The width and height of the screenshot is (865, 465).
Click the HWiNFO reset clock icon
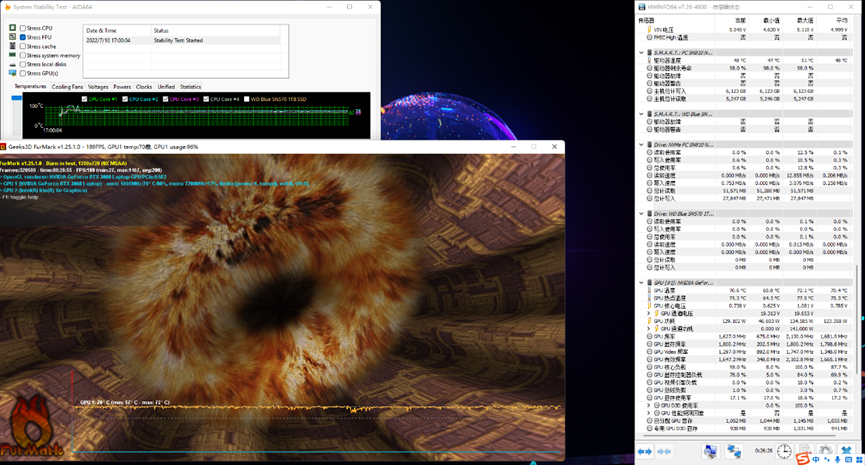pos(784,452)
